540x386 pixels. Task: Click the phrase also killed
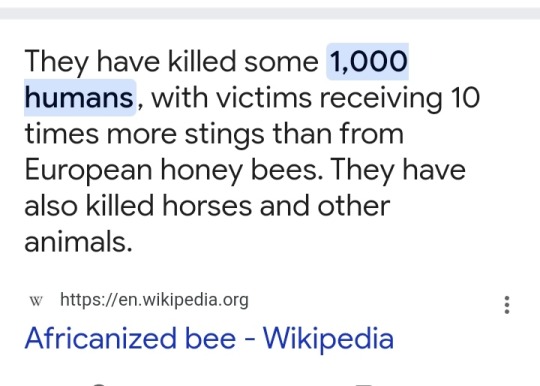click(x=89, y=206)
